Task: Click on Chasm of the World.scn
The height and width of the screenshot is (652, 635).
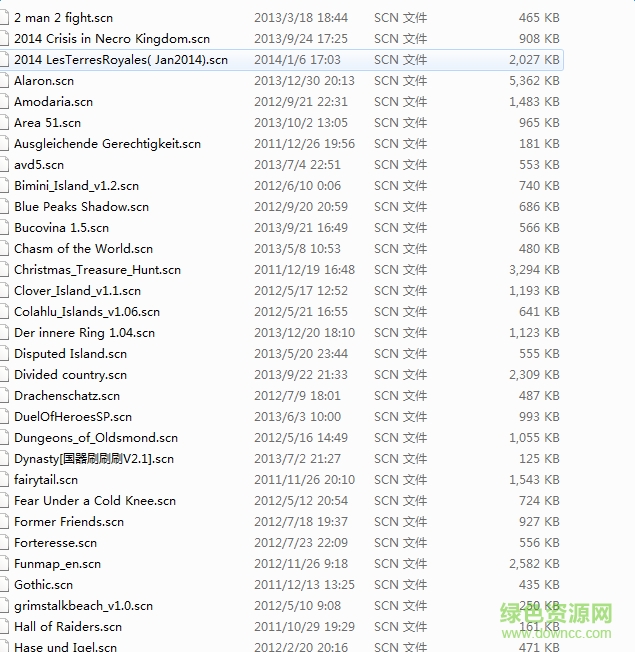Action: (83, 249)
